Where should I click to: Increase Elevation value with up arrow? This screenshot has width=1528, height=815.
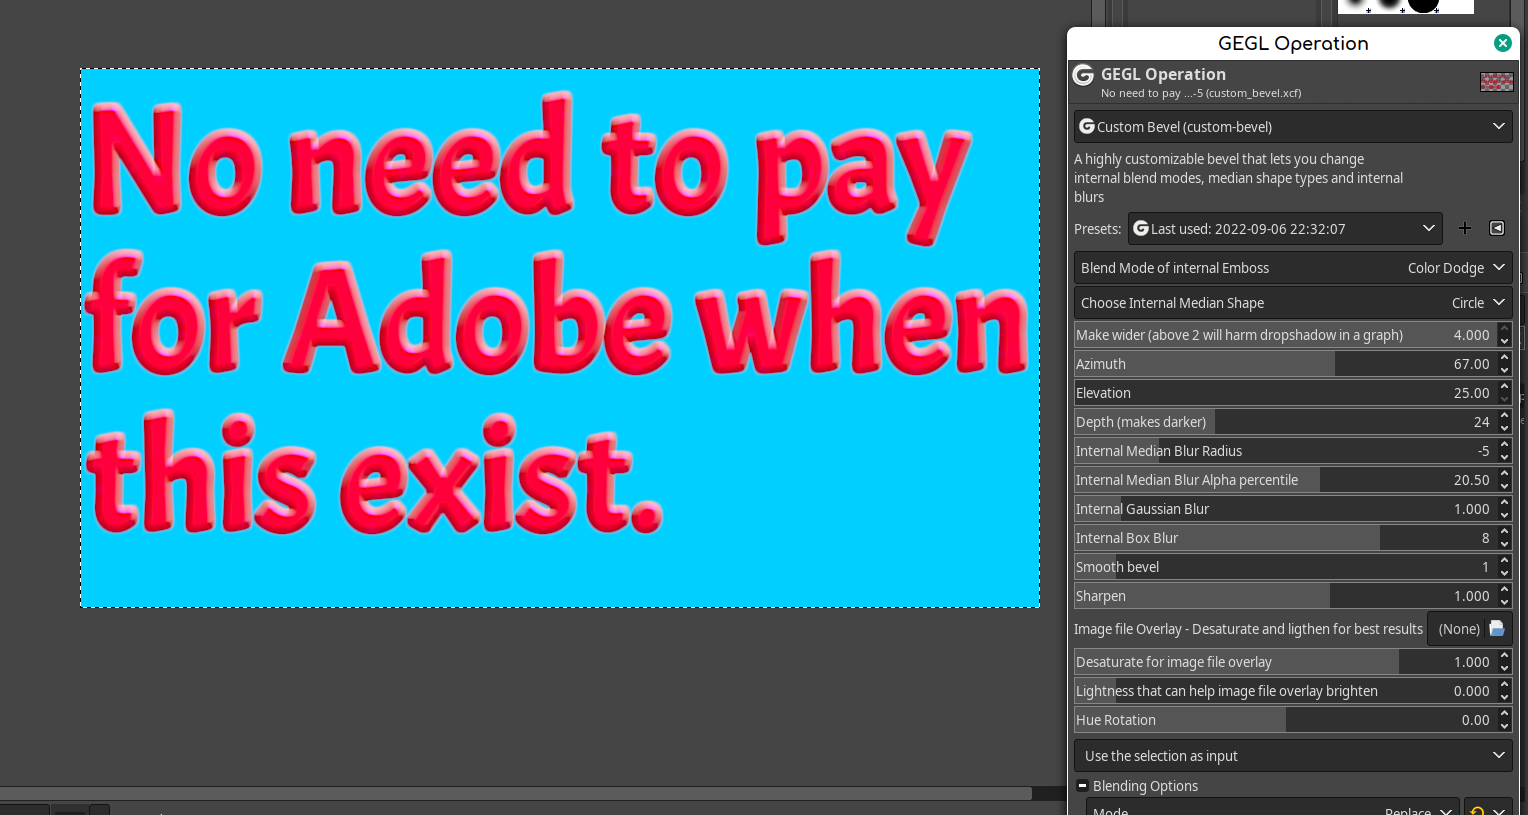tap(1504, 387)
